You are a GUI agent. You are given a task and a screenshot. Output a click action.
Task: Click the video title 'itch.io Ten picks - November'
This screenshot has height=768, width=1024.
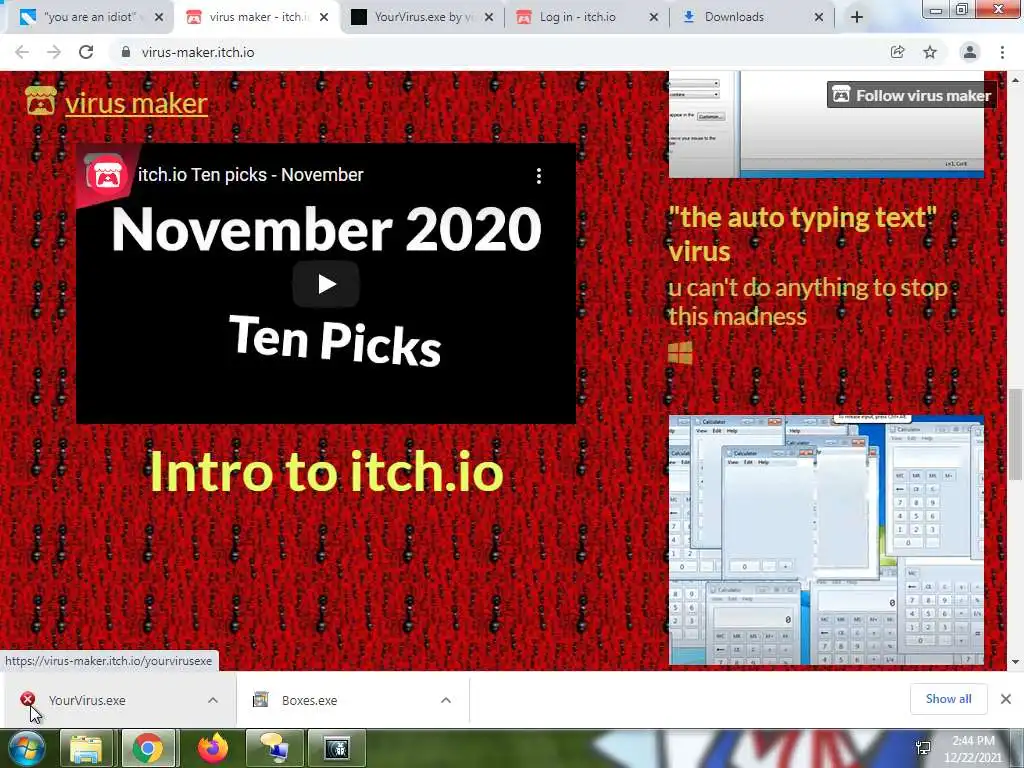pos(250,175)
